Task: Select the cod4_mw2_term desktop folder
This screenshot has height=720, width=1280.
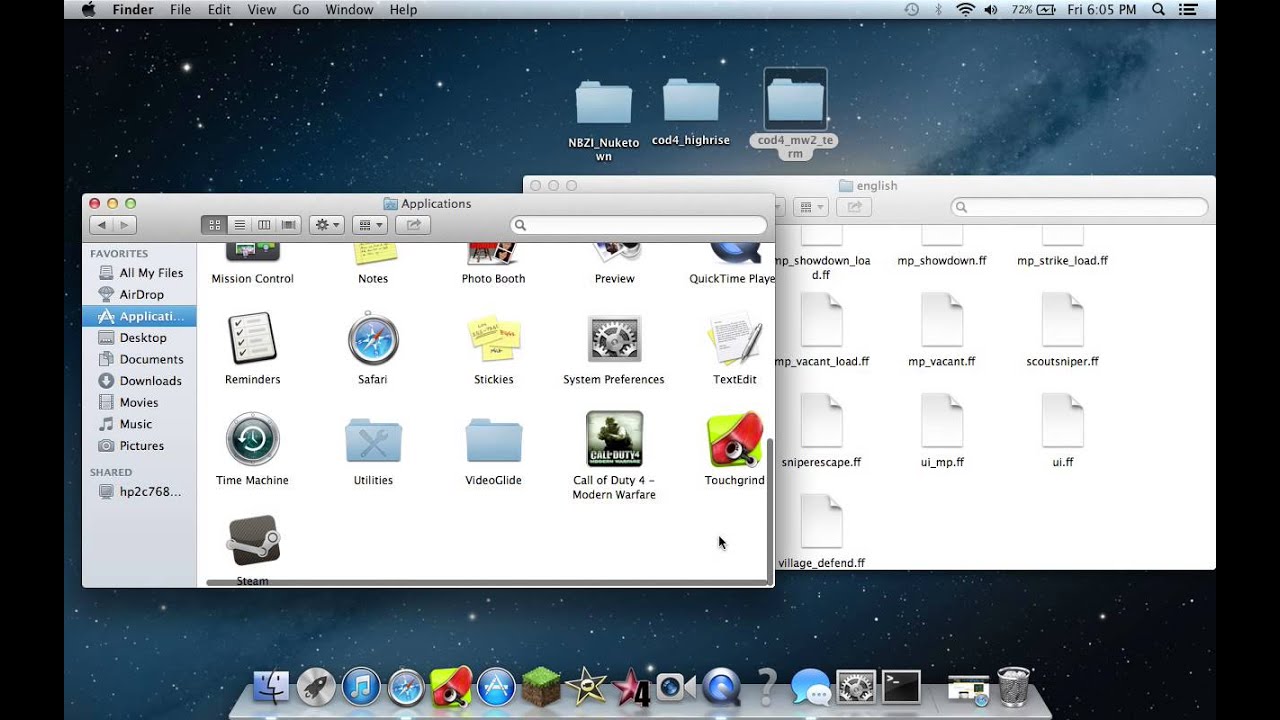Action: 795,100
